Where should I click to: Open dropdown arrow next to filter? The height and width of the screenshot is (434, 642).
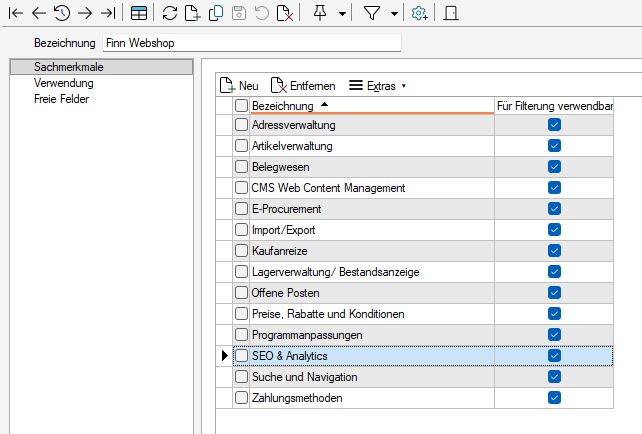click(x=394, y=14)
